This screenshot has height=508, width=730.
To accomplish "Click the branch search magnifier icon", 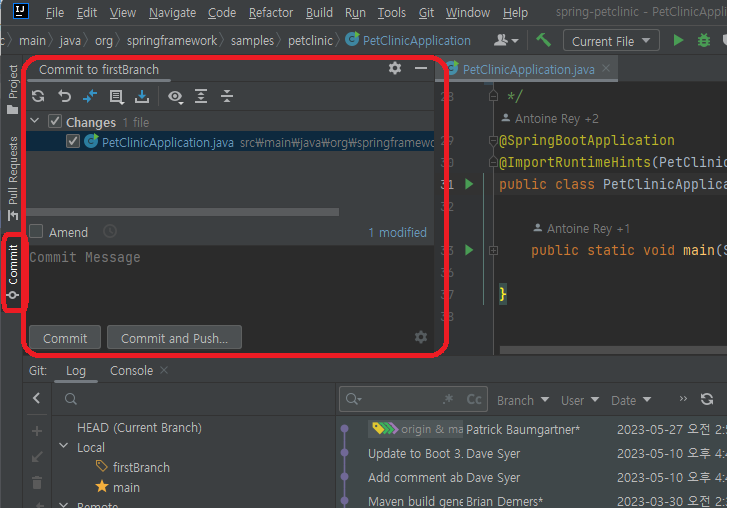I will (71, 399).
